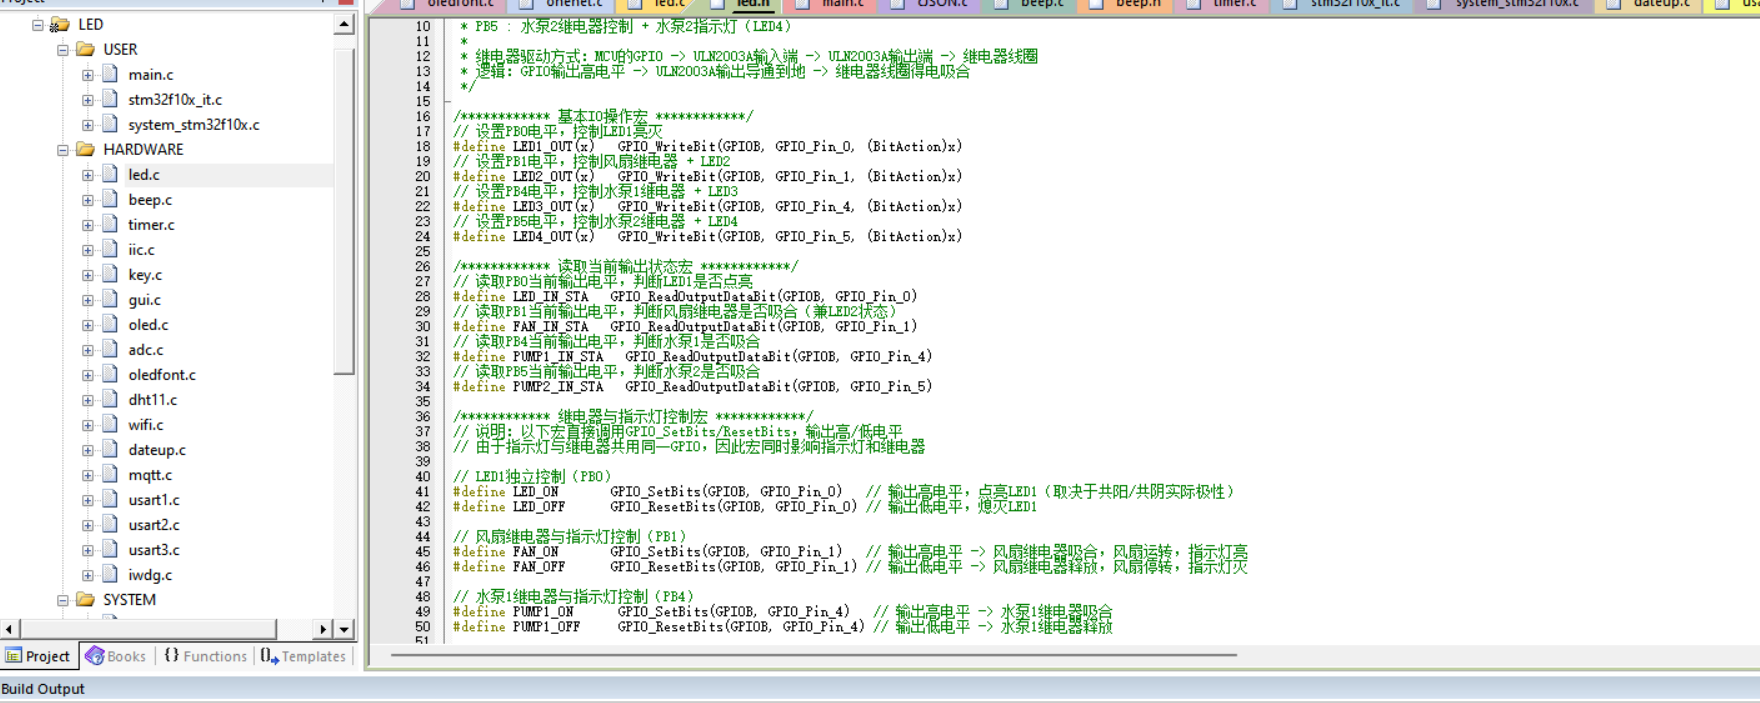Expand the main.c node in project tree
The image size is (1760, 703).
click(88, 75)
